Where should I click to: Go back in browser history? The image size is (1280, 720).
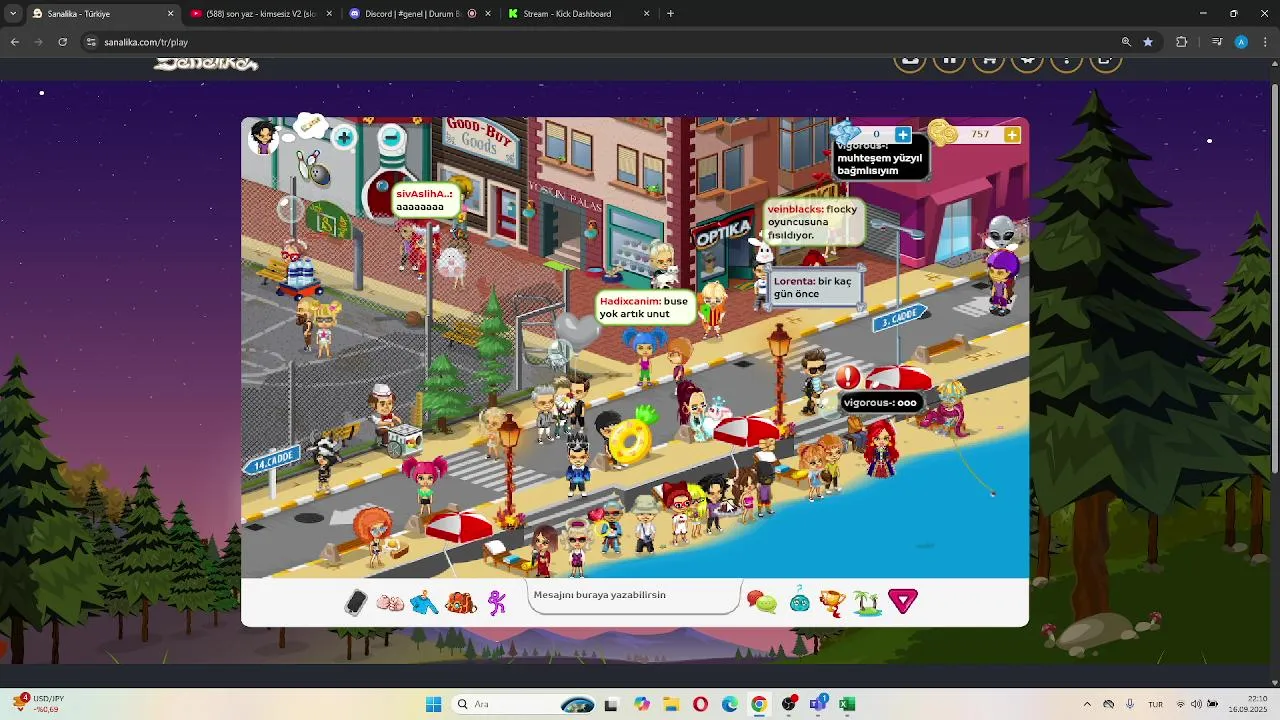tap(14, 42)
